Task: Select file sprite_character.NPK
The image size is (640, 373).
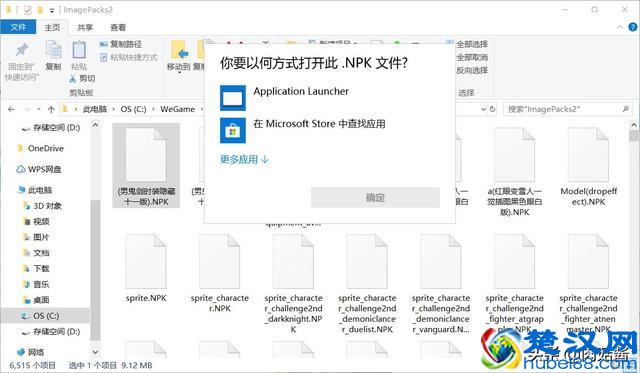Action: (220, 273)
